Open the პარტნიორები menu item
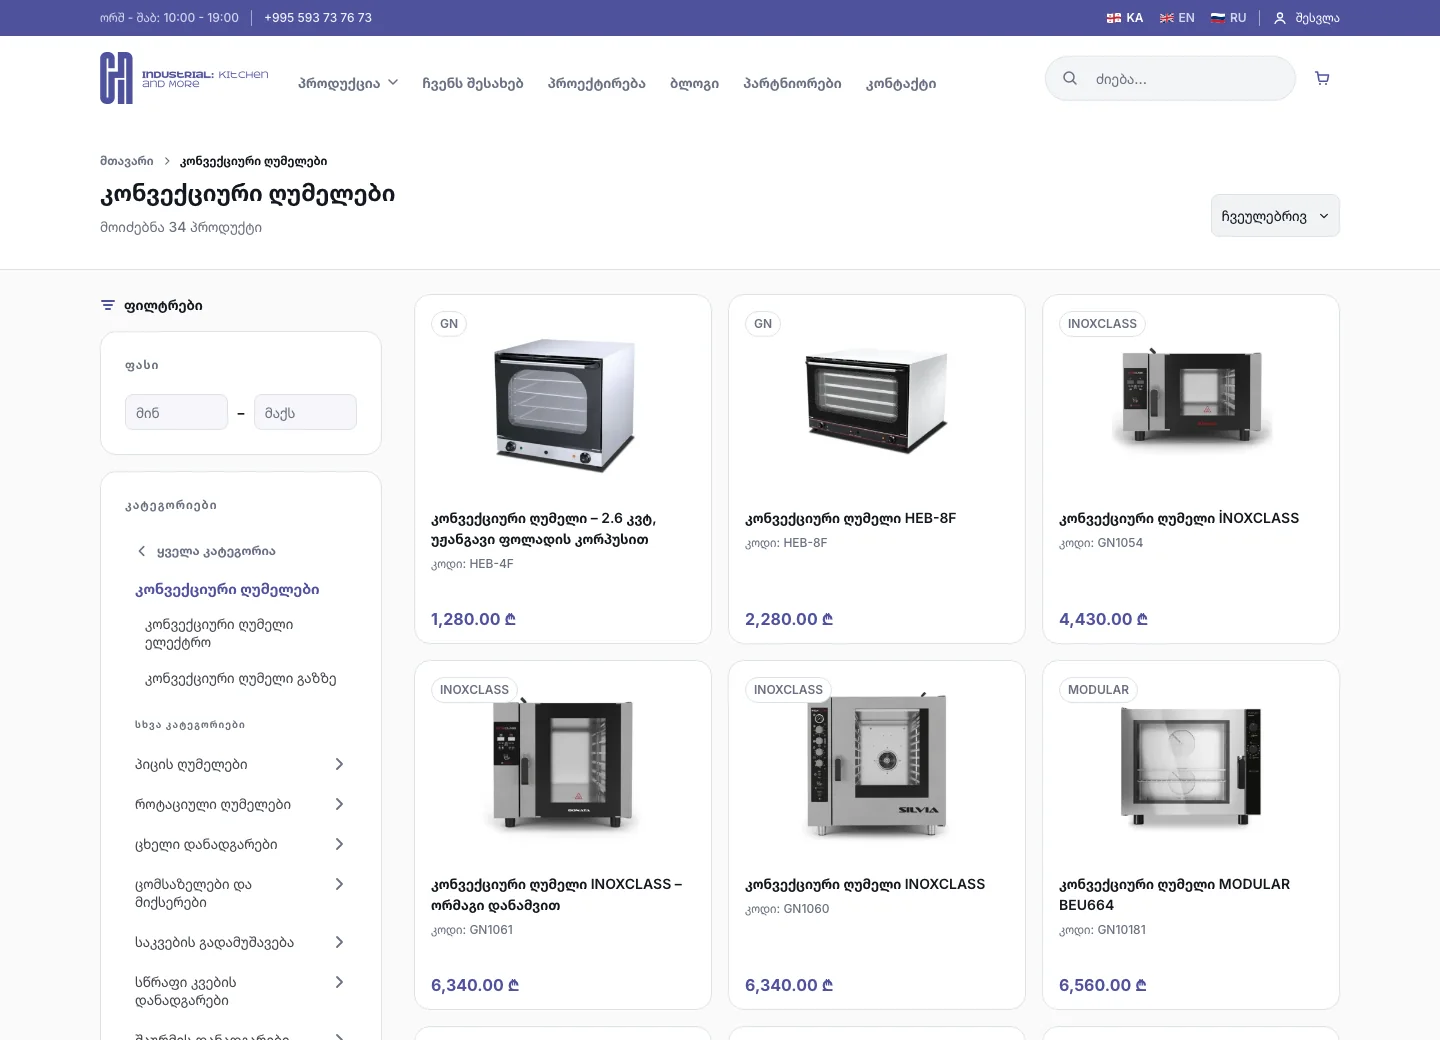This screenshot has height=1040, width=1440. (x=792, y=83)
